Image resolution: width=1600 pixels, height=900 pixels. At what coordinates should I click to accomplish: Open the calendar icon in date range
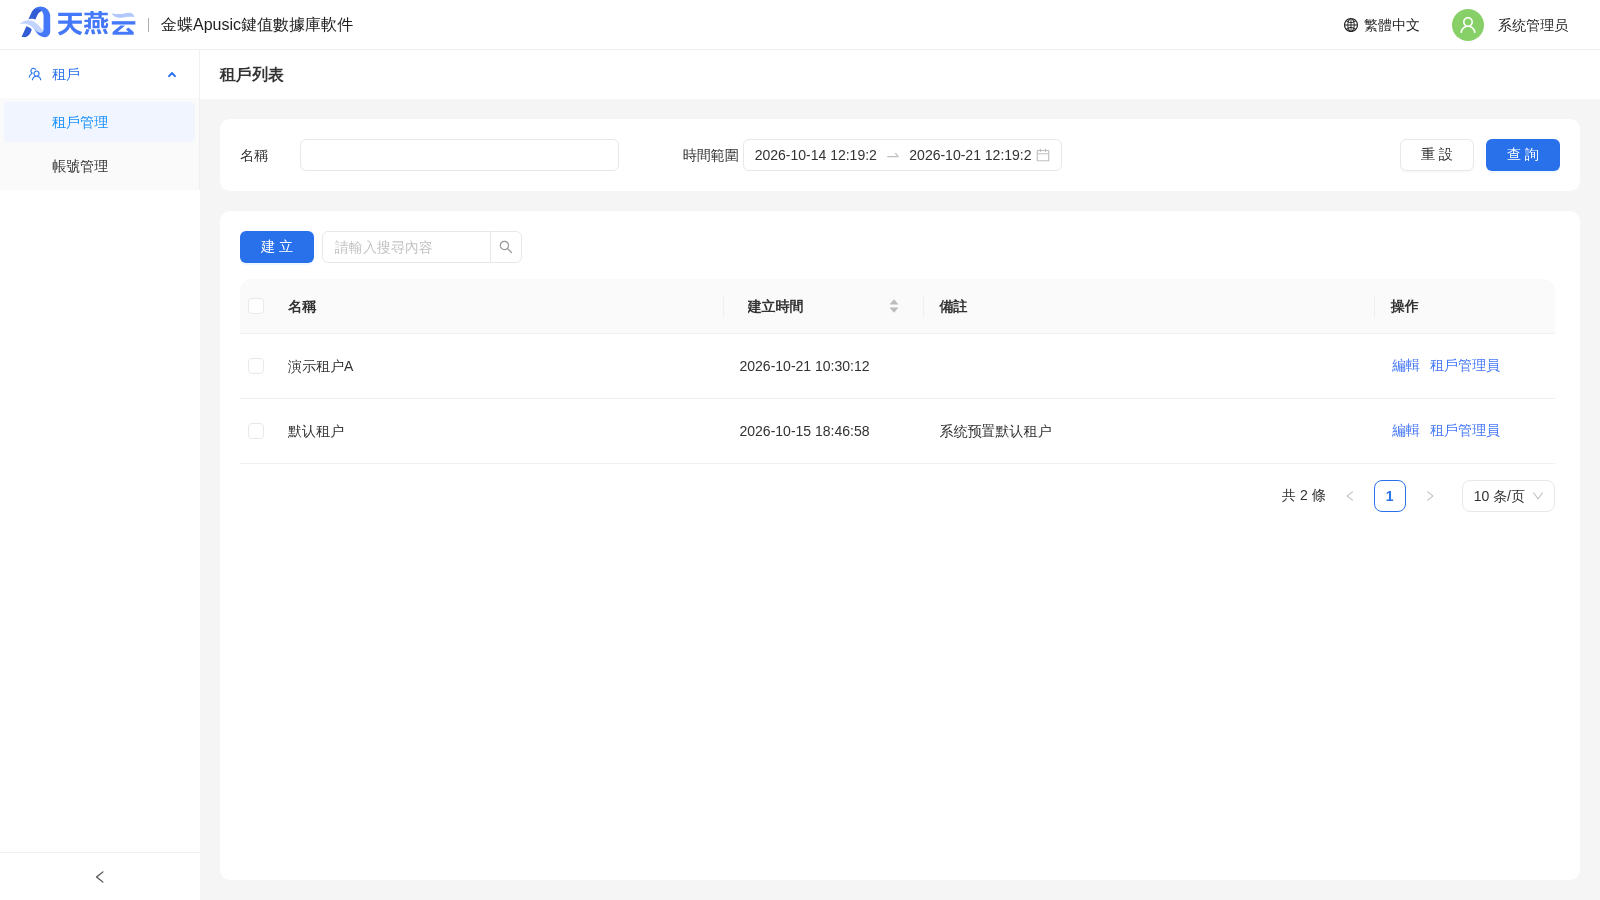coord(1043,155)
